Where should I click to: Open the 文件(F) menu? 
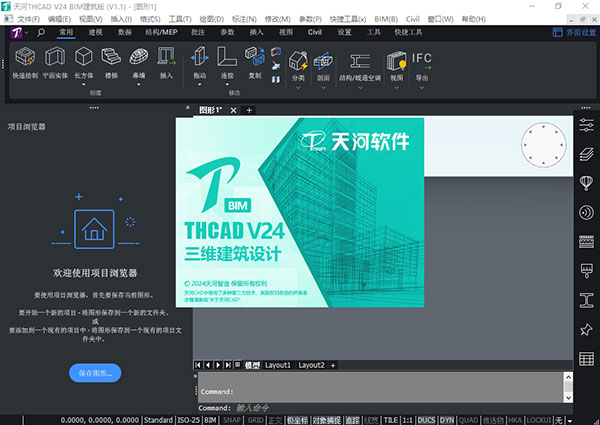tap(28, 19)
